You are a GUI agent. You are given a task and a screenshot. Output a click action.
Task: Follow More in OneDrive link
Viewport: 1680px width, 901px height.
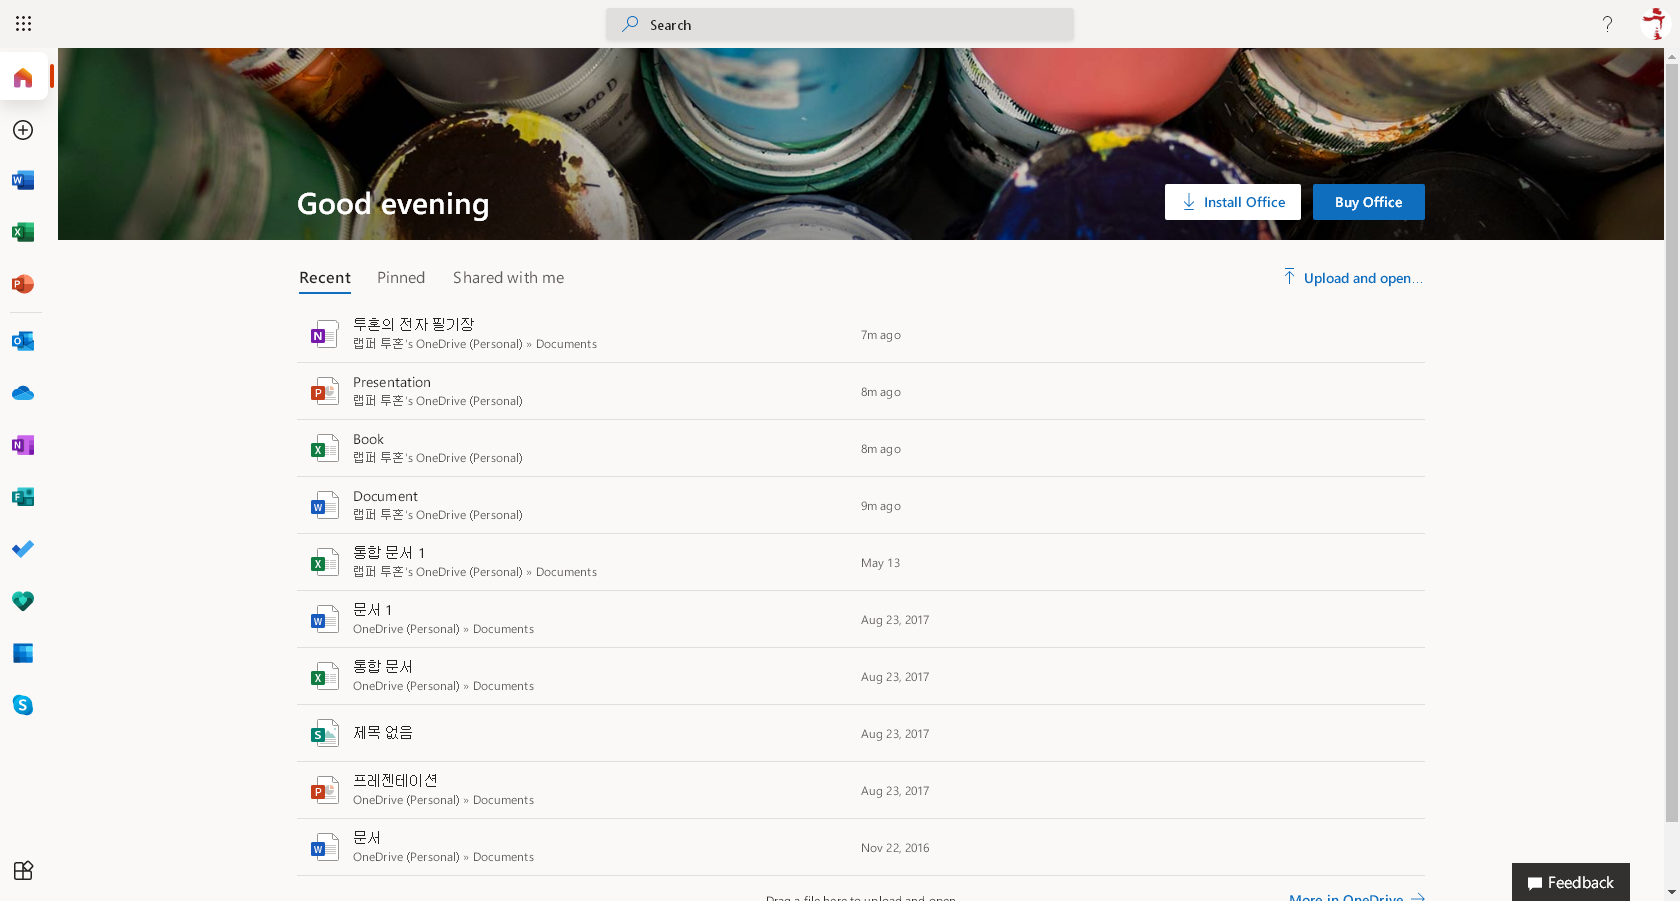click(x=1357, y=897)
